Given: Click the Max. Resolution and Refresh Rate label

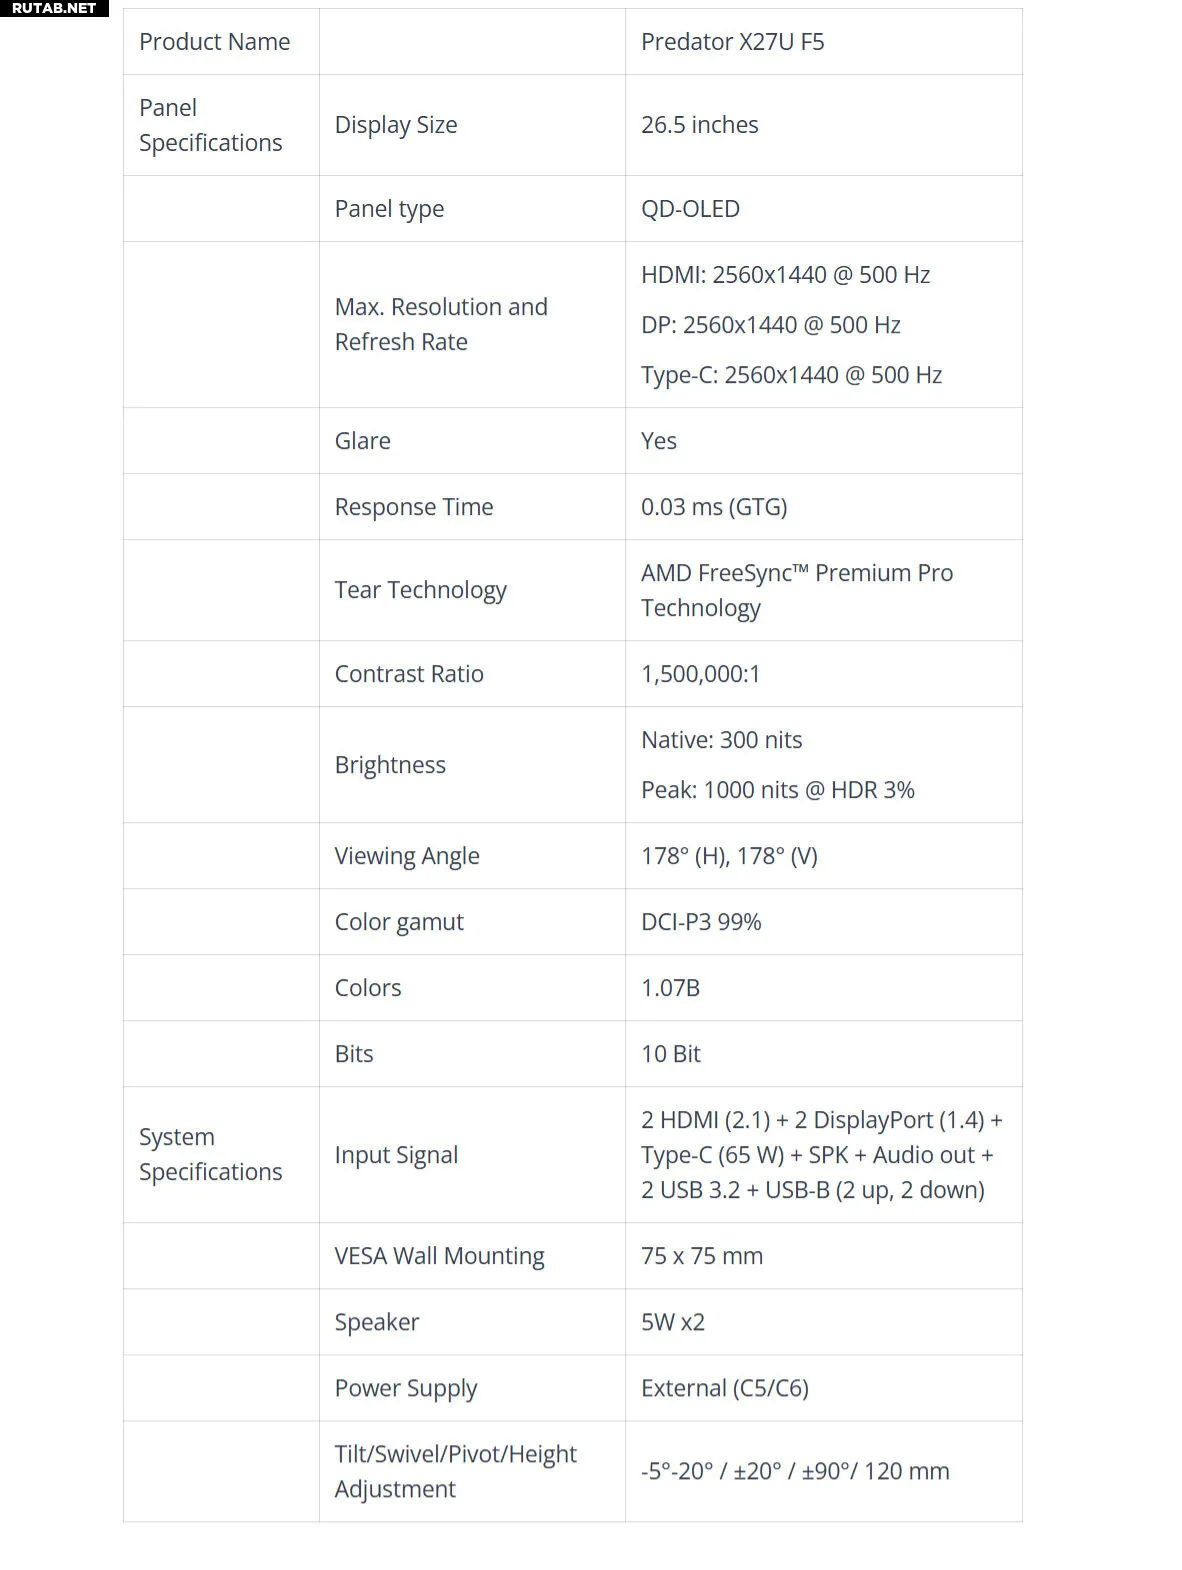Looking at the screenshot, I should [x=441, y=324].
